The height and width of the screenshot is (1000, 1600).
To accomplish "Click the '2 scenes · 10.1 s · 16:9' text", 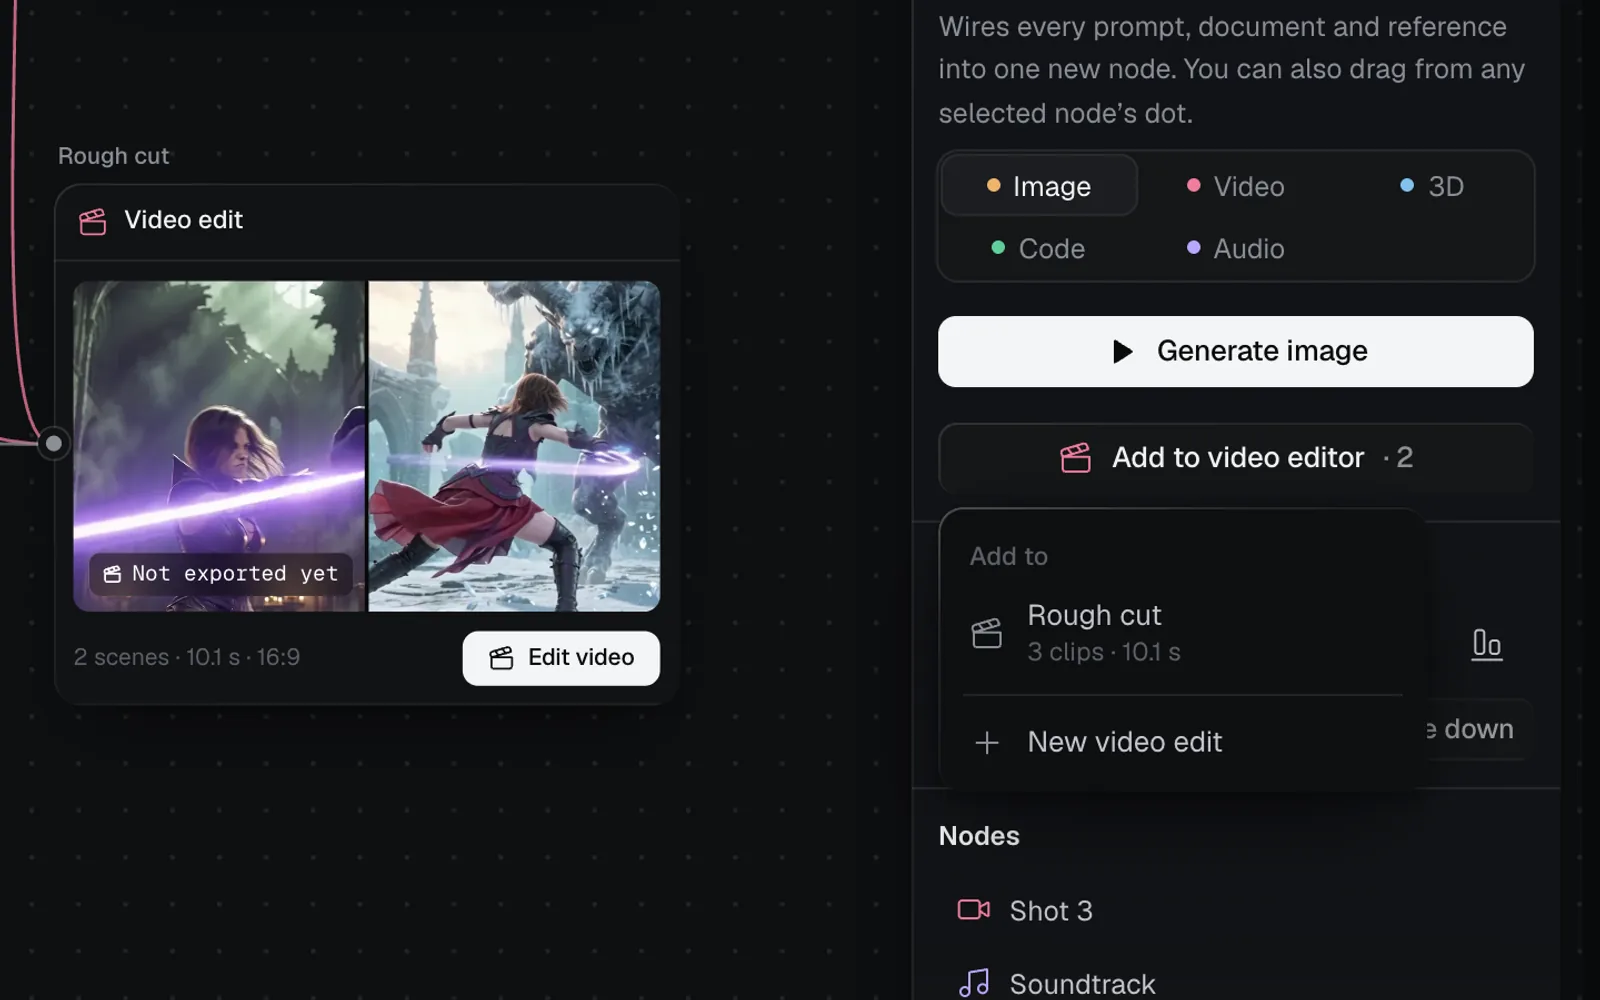I will (187, 657).
